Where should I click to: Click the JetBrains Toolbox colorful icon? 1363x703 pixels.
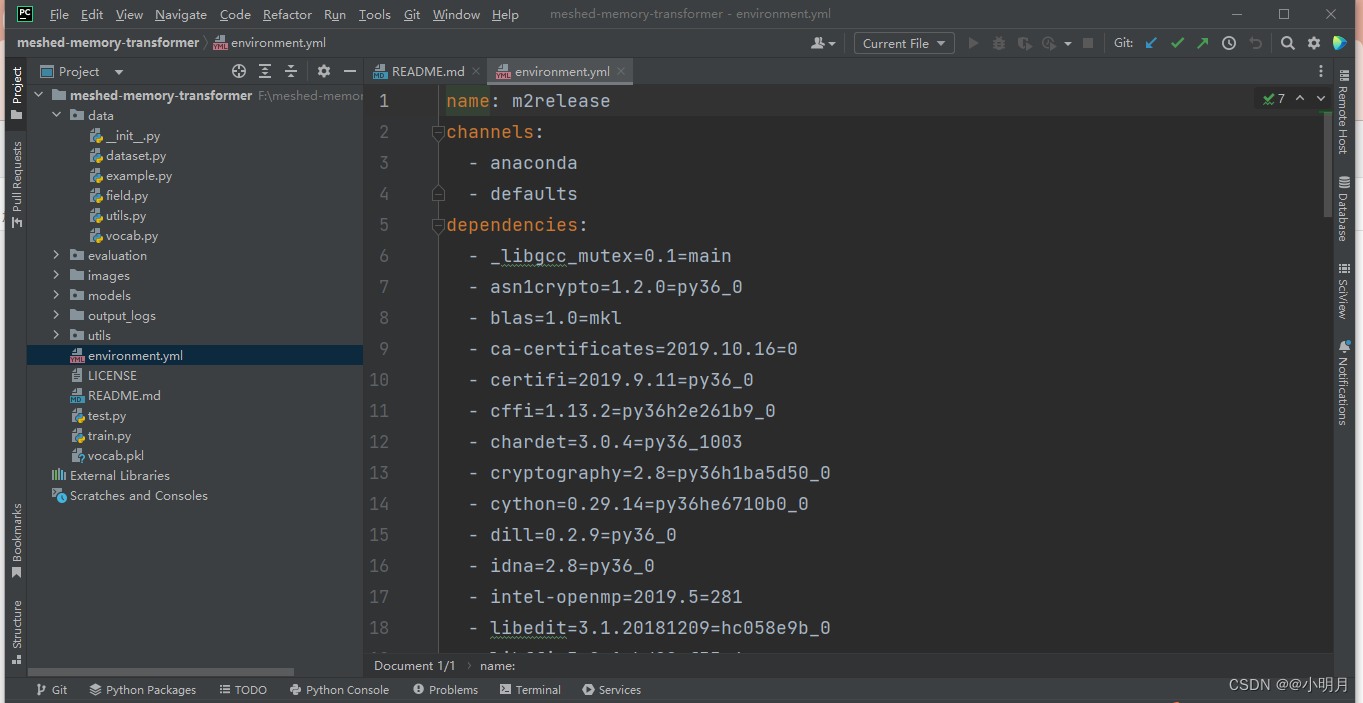tap(1340, 43)
